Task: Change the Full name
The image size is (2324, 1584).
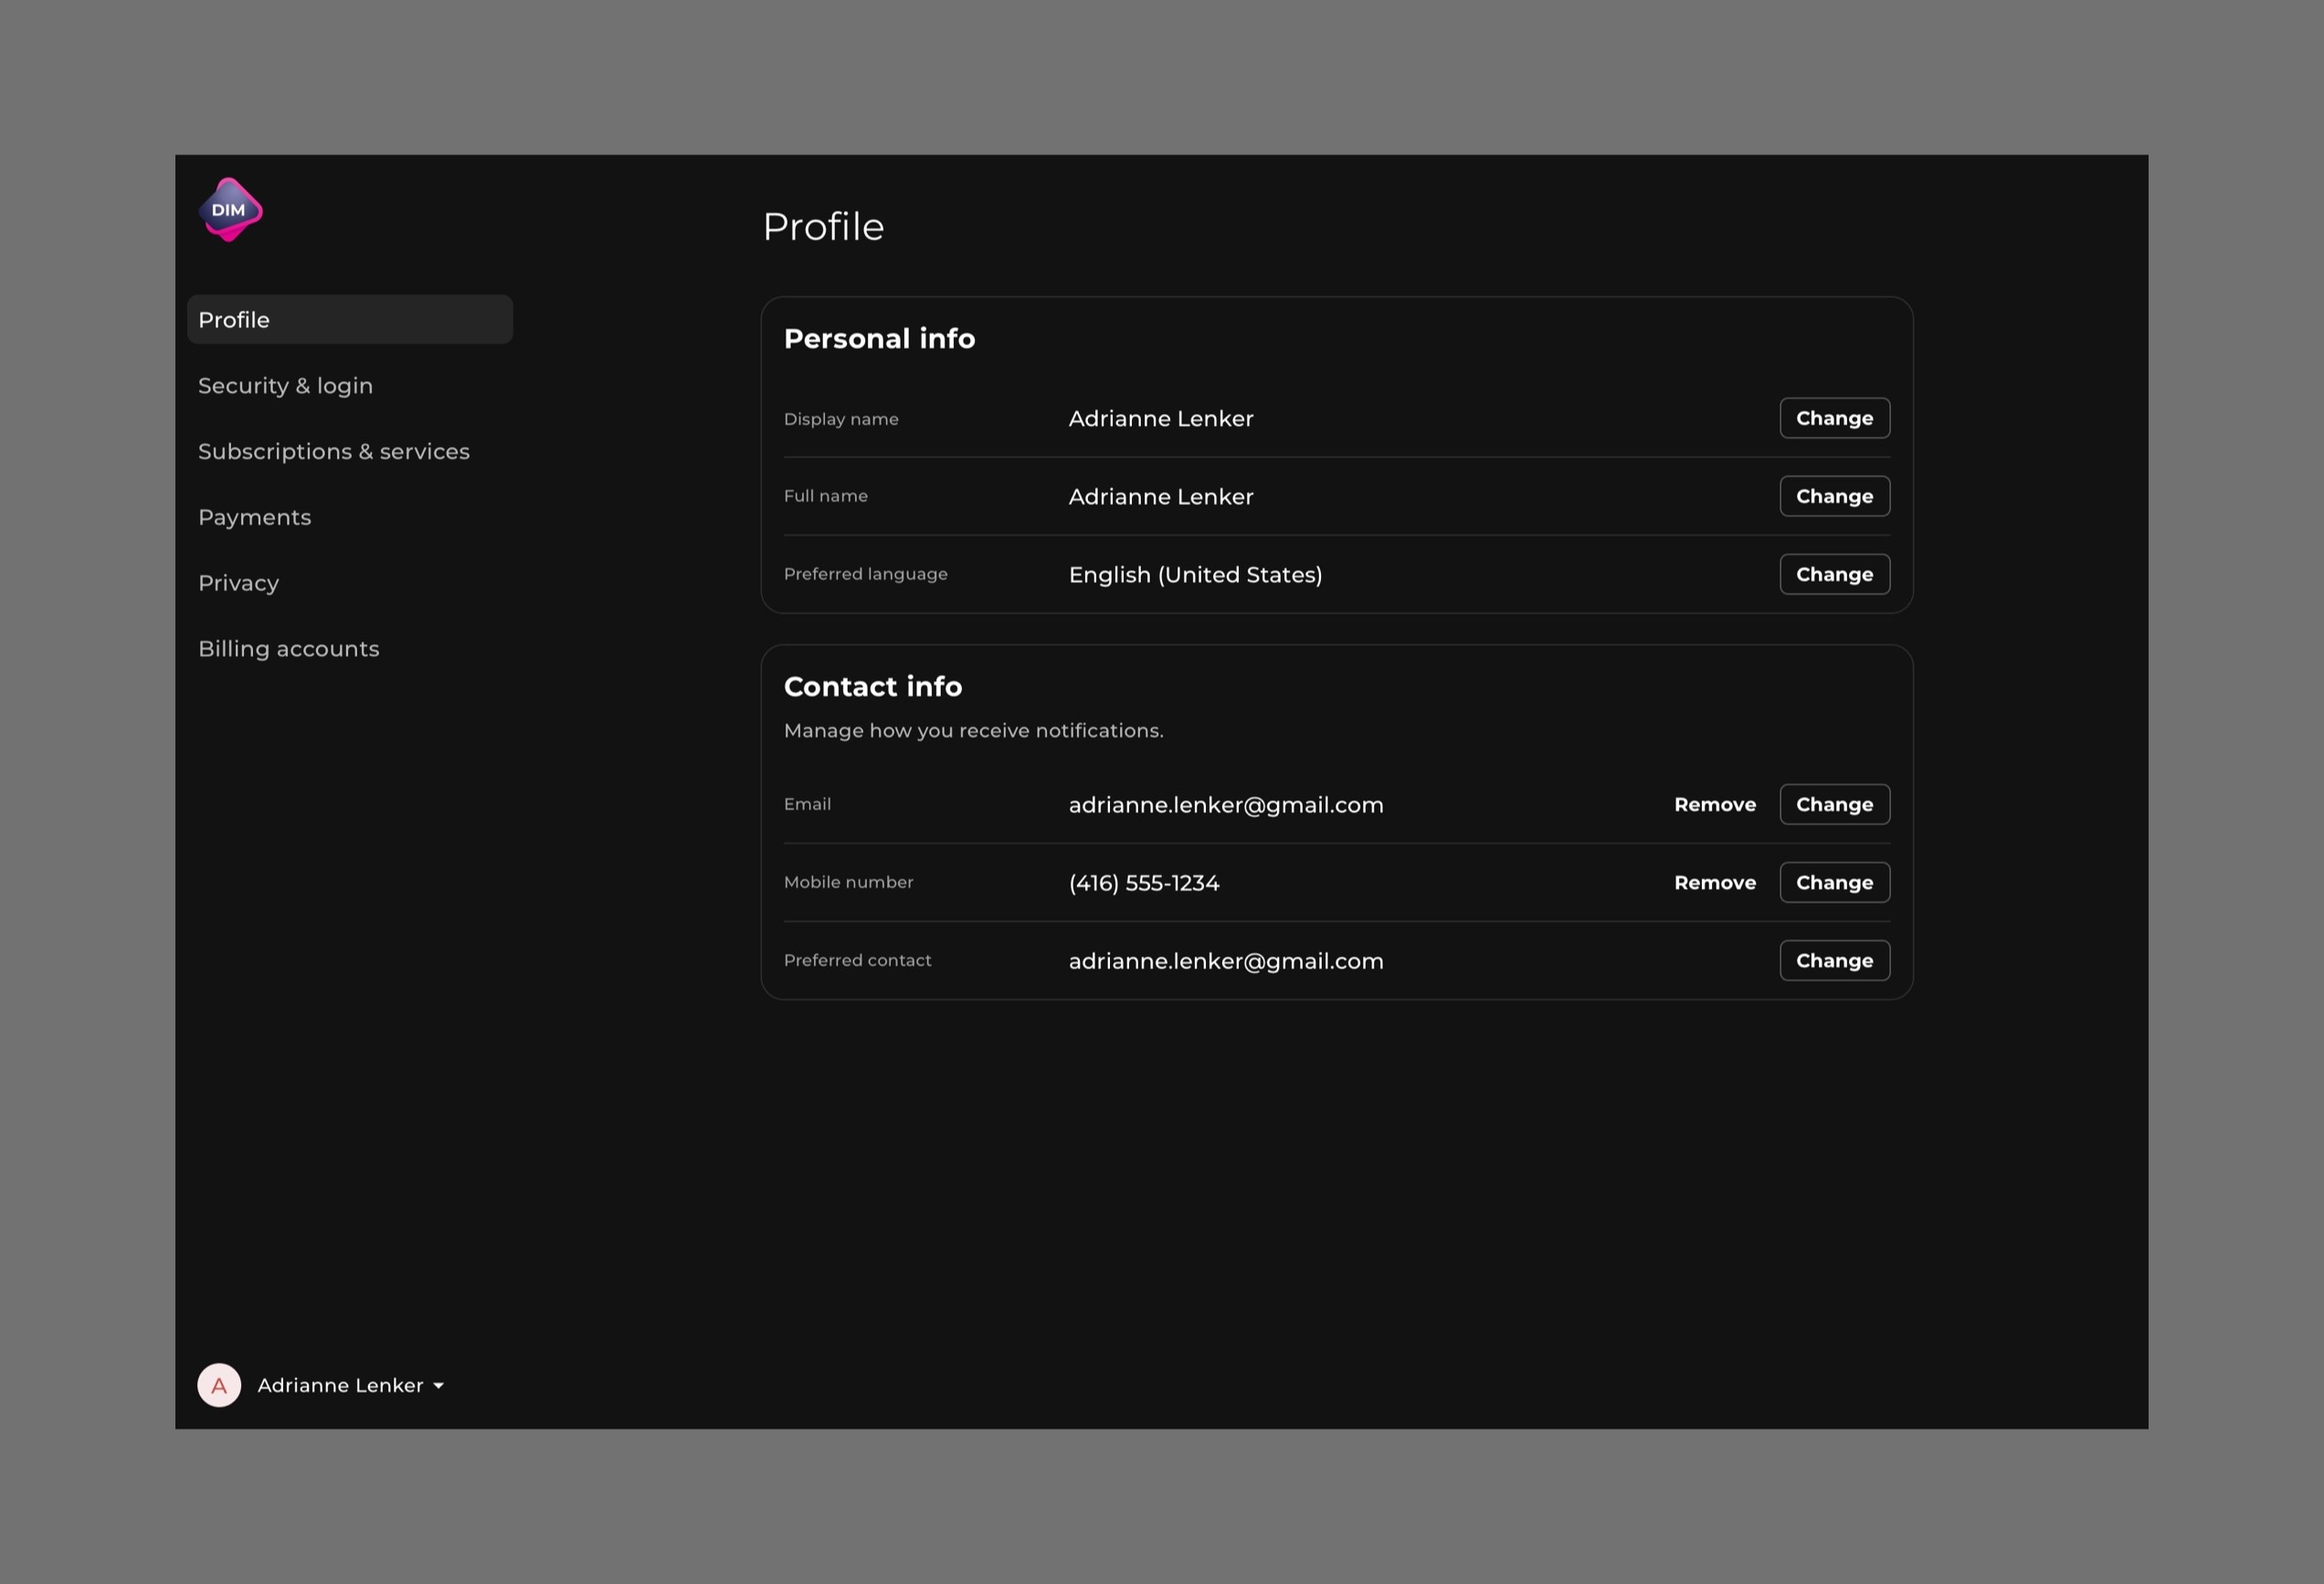Action: point(1834,496)
